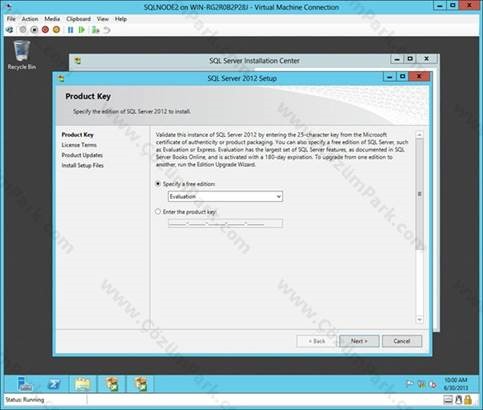Screen dimensions: 483x410
Task: Click the taskbar clock showing 10:00 AM
Action: click(456, 384)
